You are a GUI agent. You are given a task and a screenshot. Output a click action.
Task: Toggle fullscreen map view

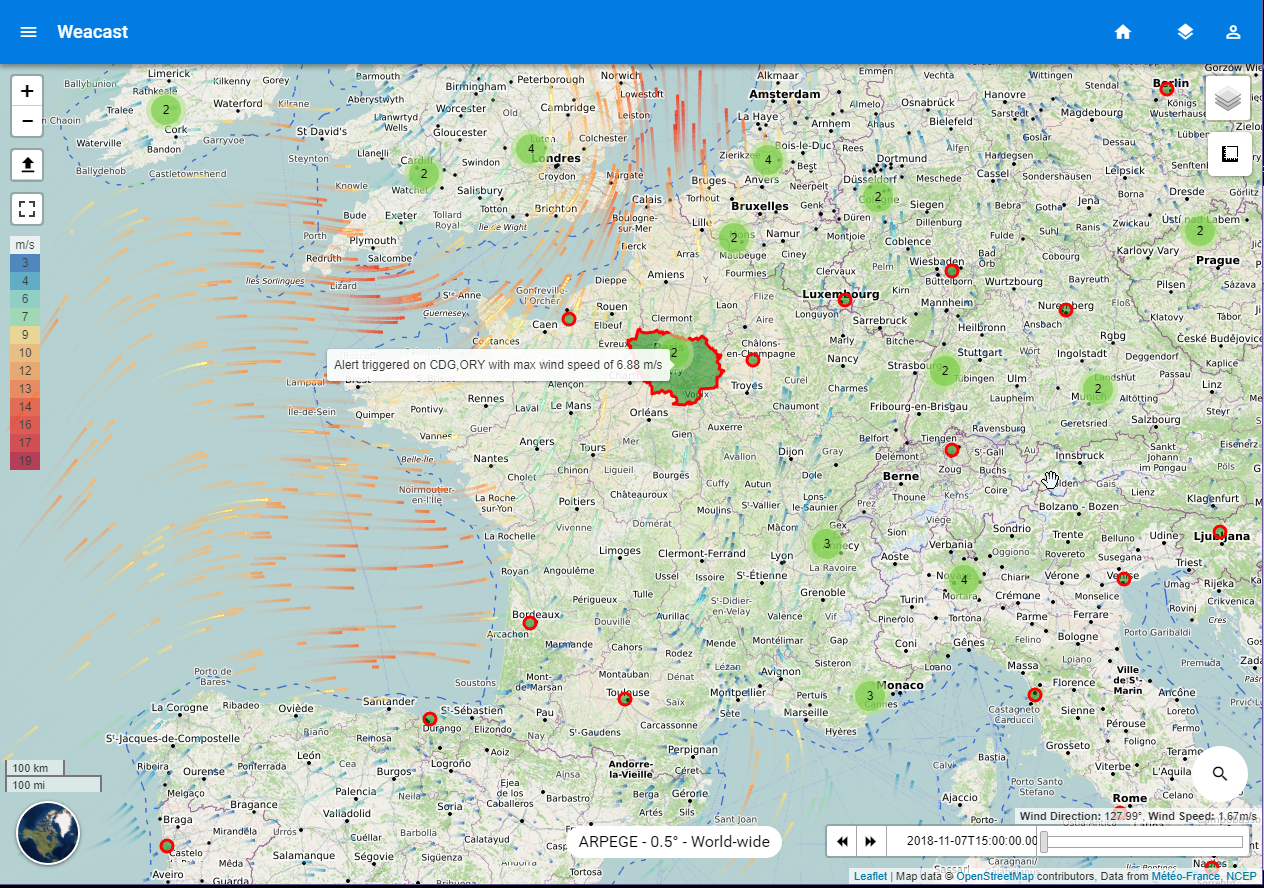(x=27, y=209)
